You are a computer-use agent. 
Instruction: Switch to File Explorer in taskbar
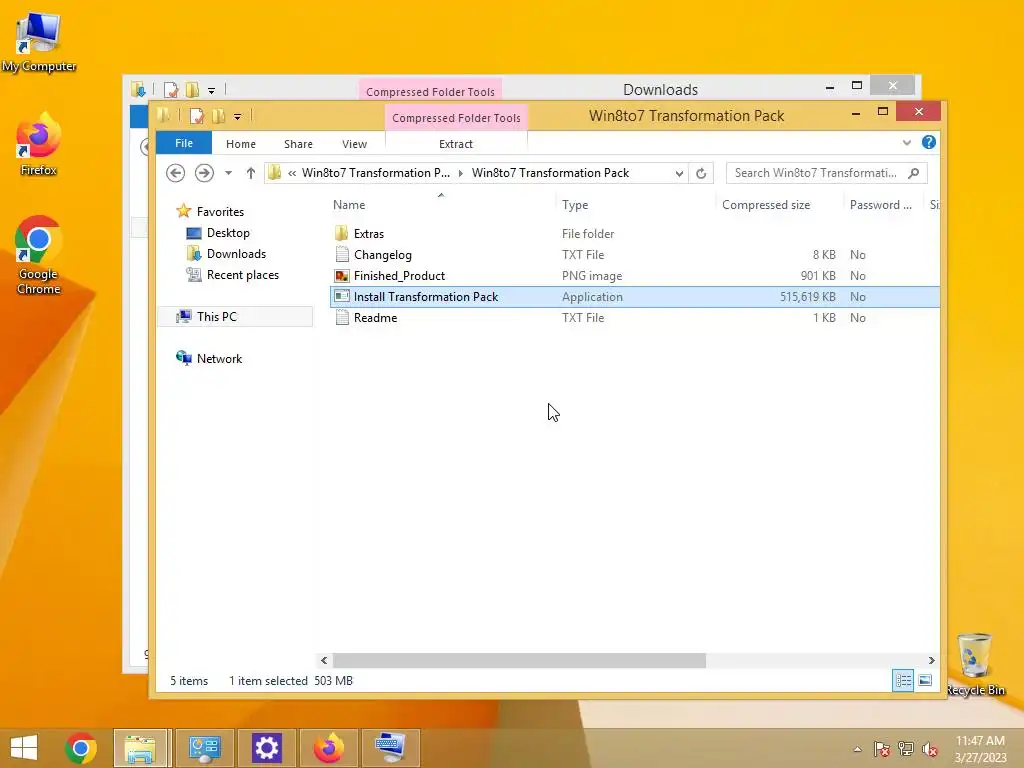point(141,748)
